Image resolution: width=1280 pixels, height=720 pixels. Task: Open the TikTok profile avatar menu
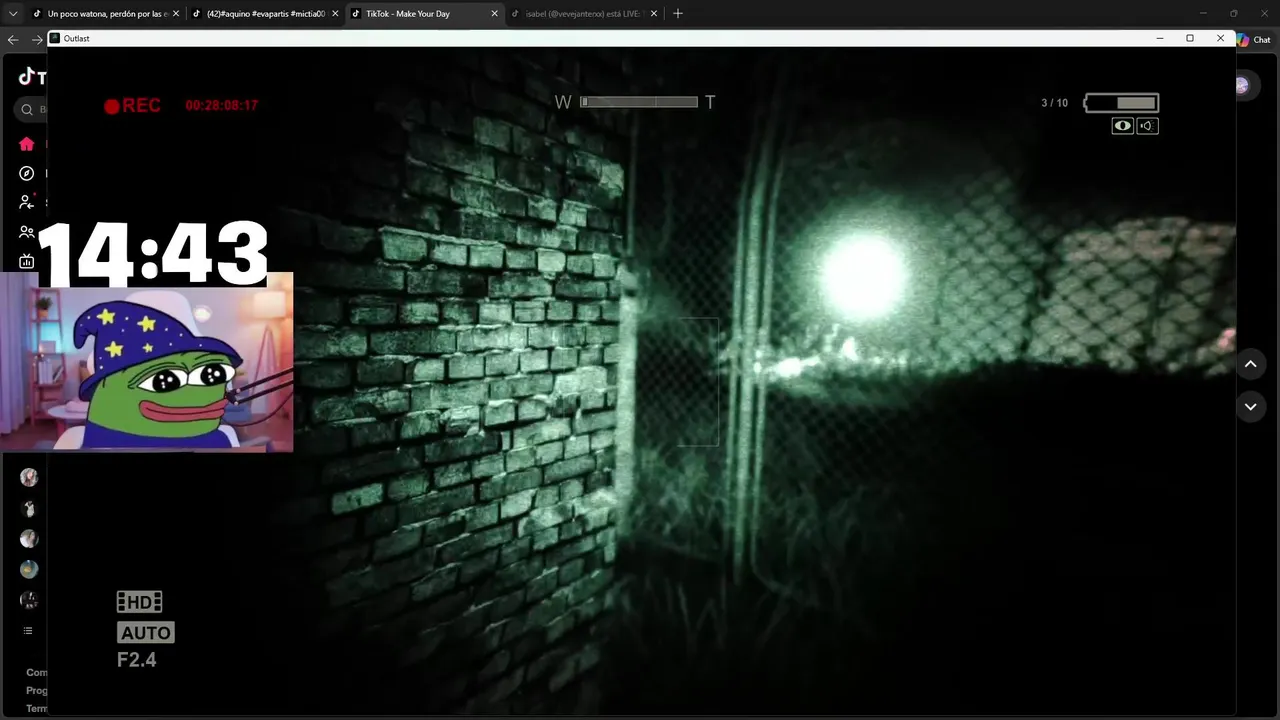click(1242, 86)
